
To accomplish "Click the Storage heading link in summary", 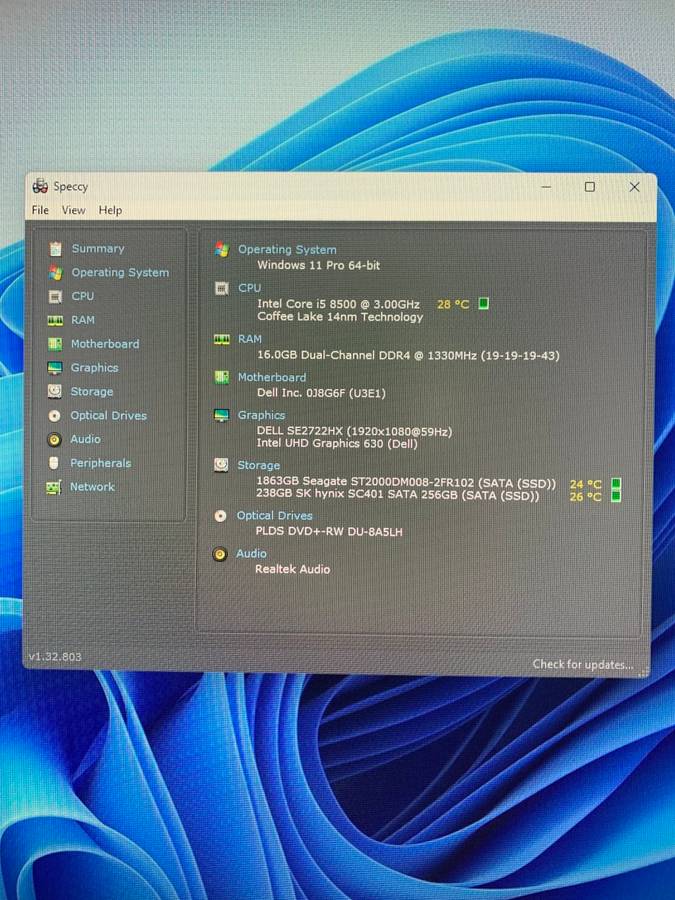I will (259, 465).
